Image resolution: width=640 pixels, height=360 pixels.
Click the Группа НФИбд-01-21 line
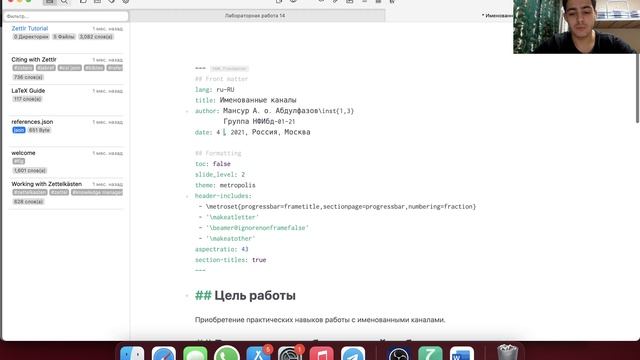[x=259, y=122]
